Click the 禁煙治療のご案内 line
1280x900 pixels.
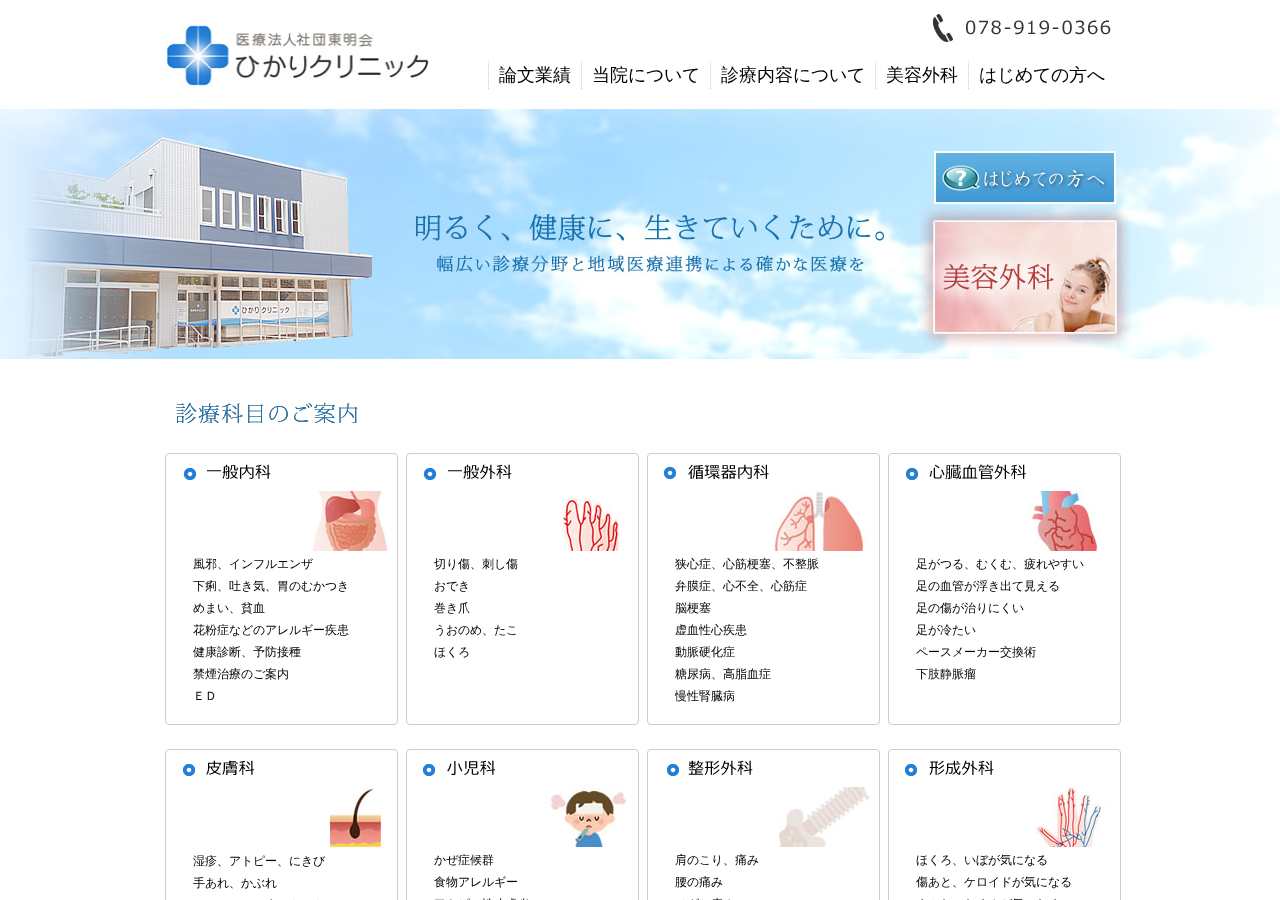pos(241,674)
